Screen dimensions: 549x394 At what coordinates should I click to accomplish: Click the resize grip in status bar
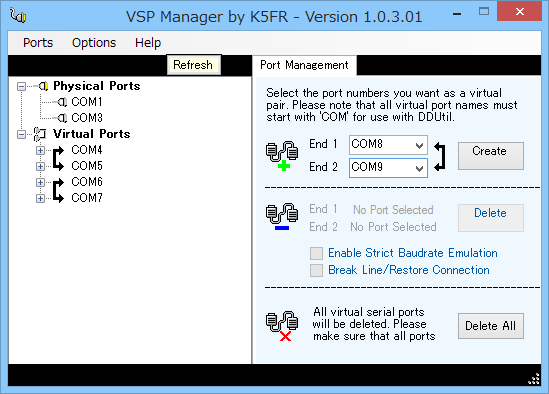pyautogui.click(x=534, y=379)
